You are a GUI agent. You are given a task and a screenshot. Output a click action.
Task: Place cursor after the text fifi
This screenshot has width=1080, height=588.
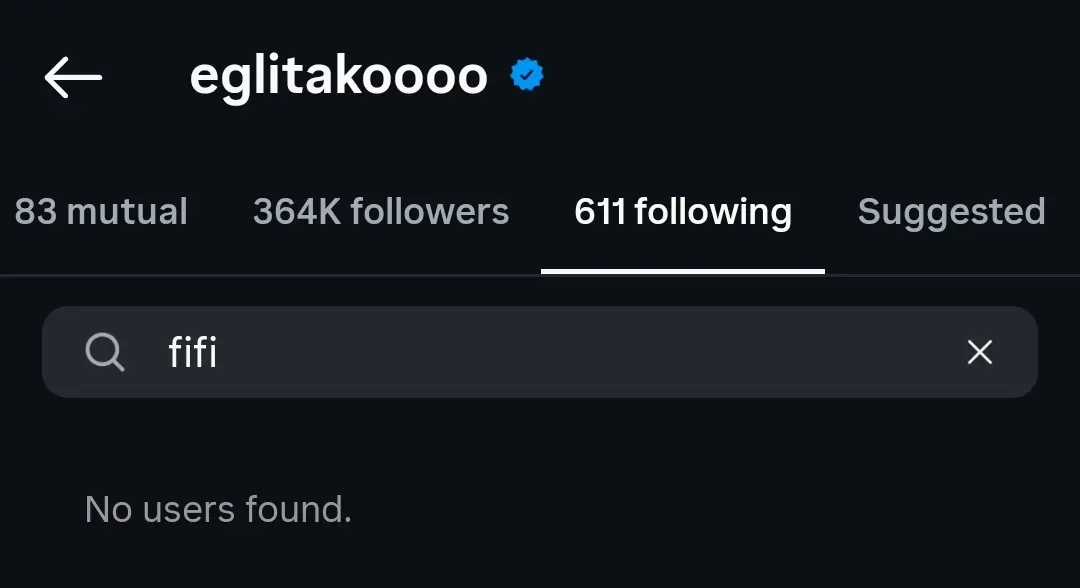[x=220, y=352]
